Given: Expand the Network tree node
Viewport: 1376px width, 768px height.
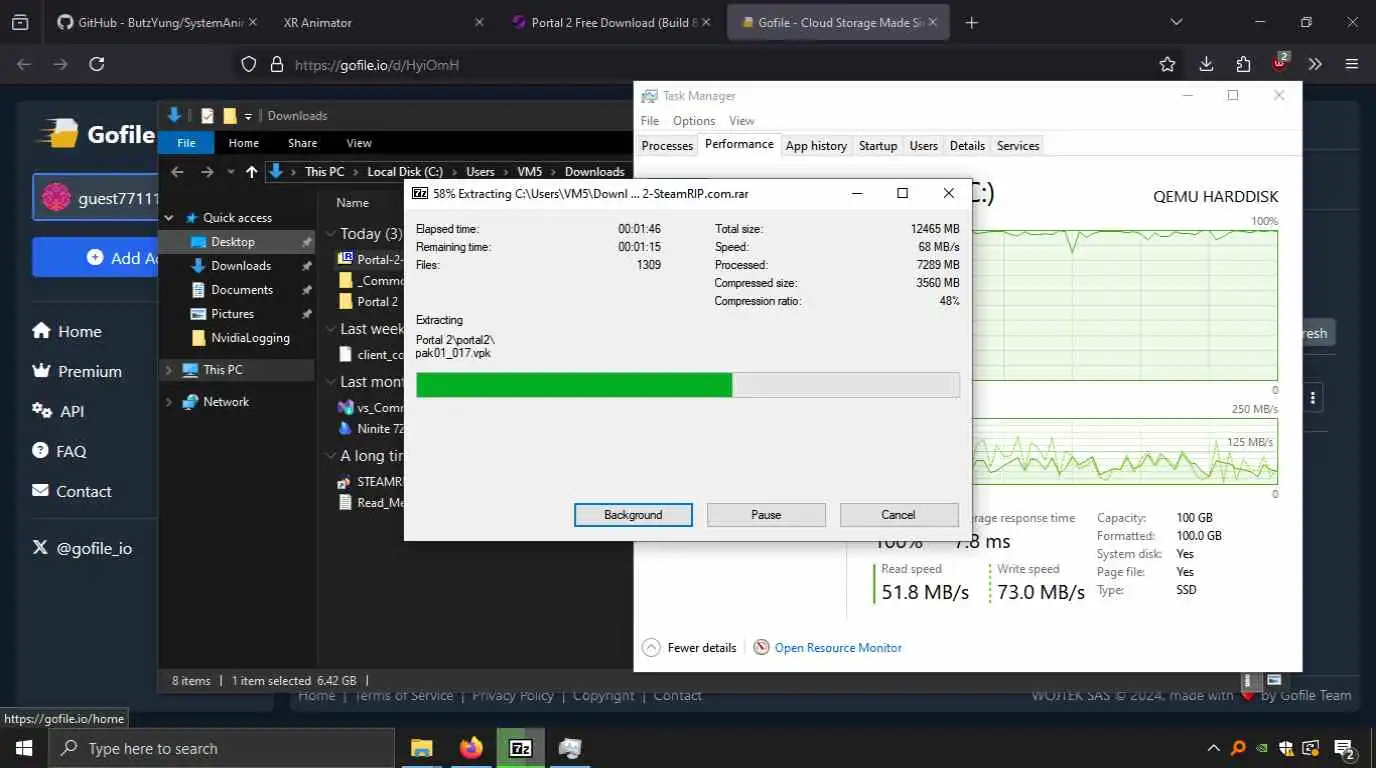Looking at the screenshot, I should click(168, 402).
